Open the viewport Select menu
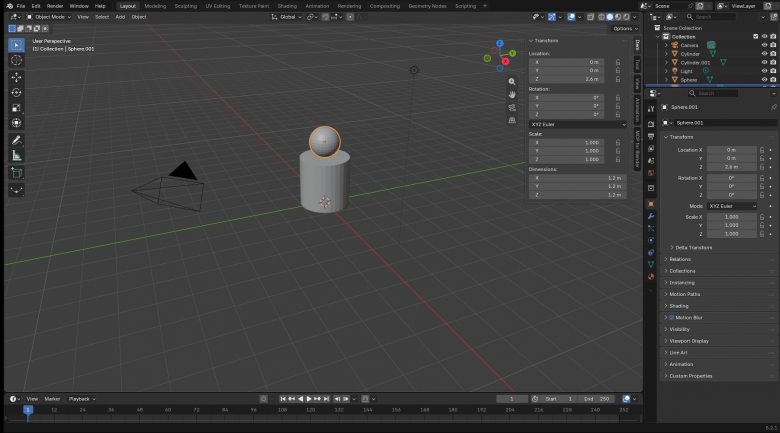780x433 pixels. (102, 17)
